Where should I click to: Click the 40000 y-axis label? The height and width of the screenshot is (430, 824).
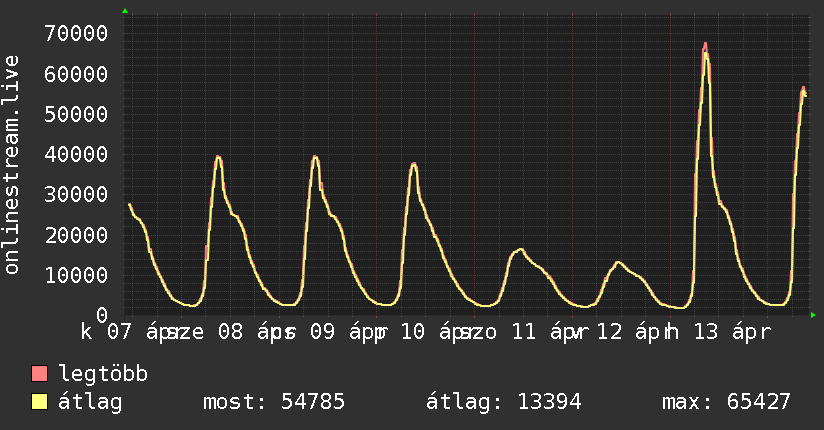click(x=76, y=155)
